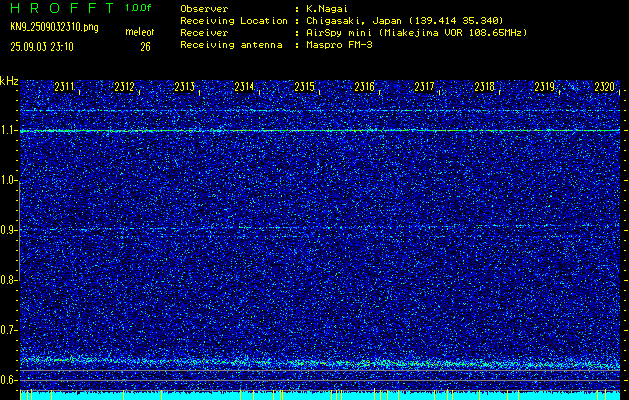Click the 2313 time marker label
The width and height of the screenshot is (629, 400).
pyautogui.click(x=185, y=87)
